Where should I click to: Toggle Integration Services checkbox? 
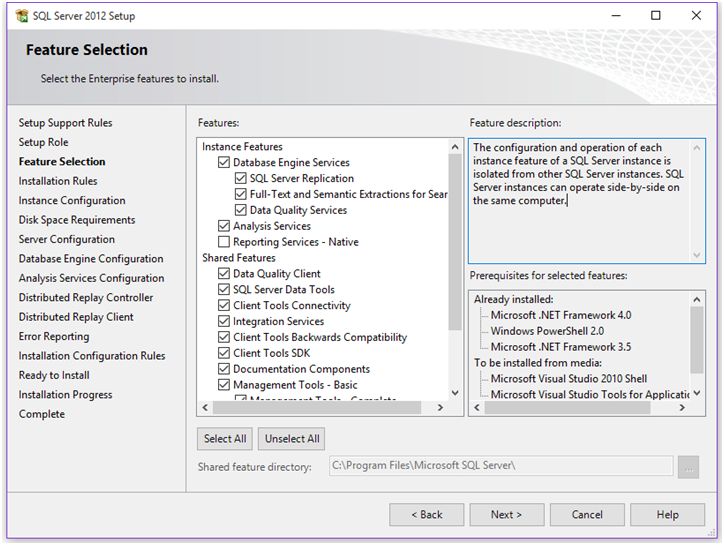[x=224, y=321]
